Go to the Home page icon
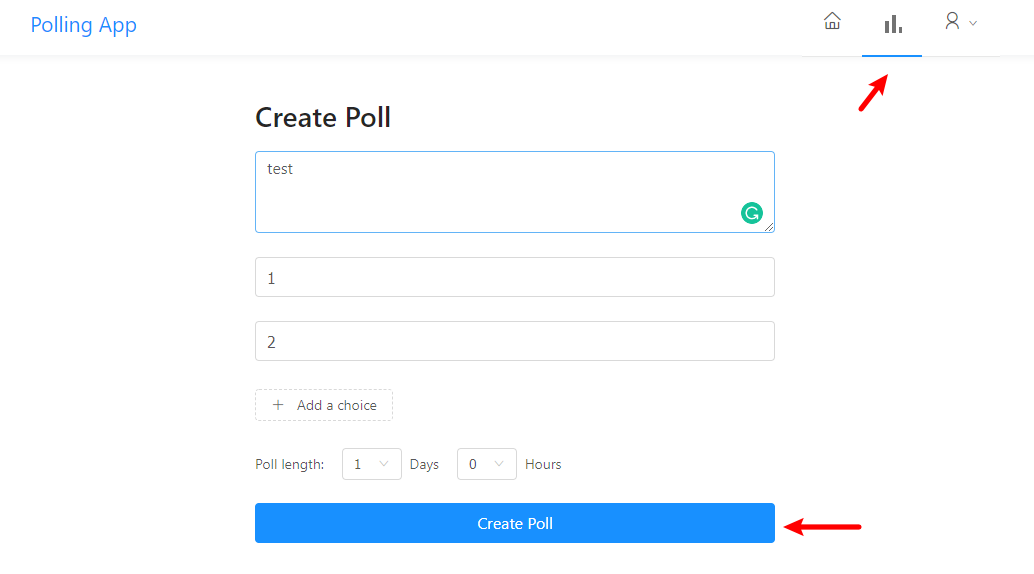 coord(832,22)
